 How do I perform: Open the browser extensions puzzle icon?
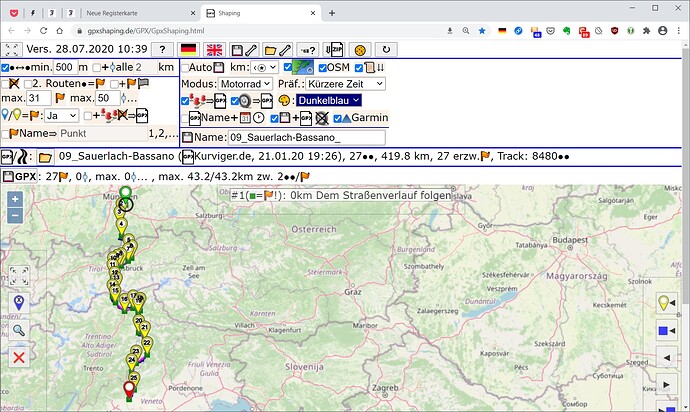click(x=646, y=31)
